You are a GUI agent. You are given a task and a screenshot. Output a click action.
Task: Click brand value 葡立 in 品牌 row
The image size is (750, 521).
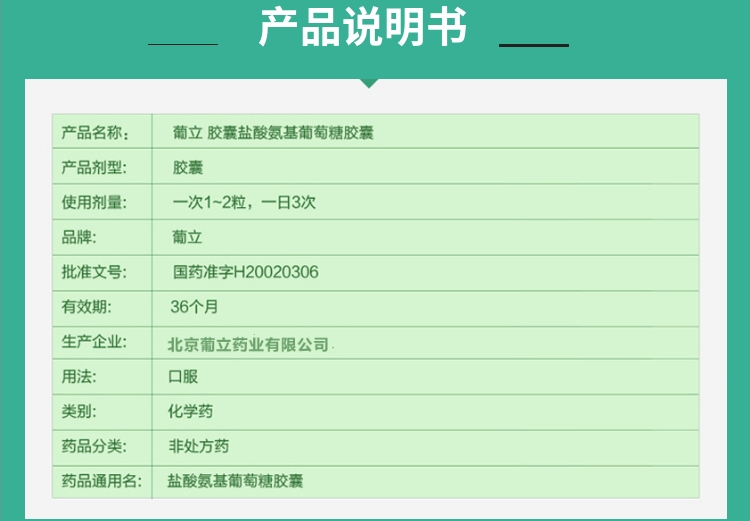(x=187, y=237)
